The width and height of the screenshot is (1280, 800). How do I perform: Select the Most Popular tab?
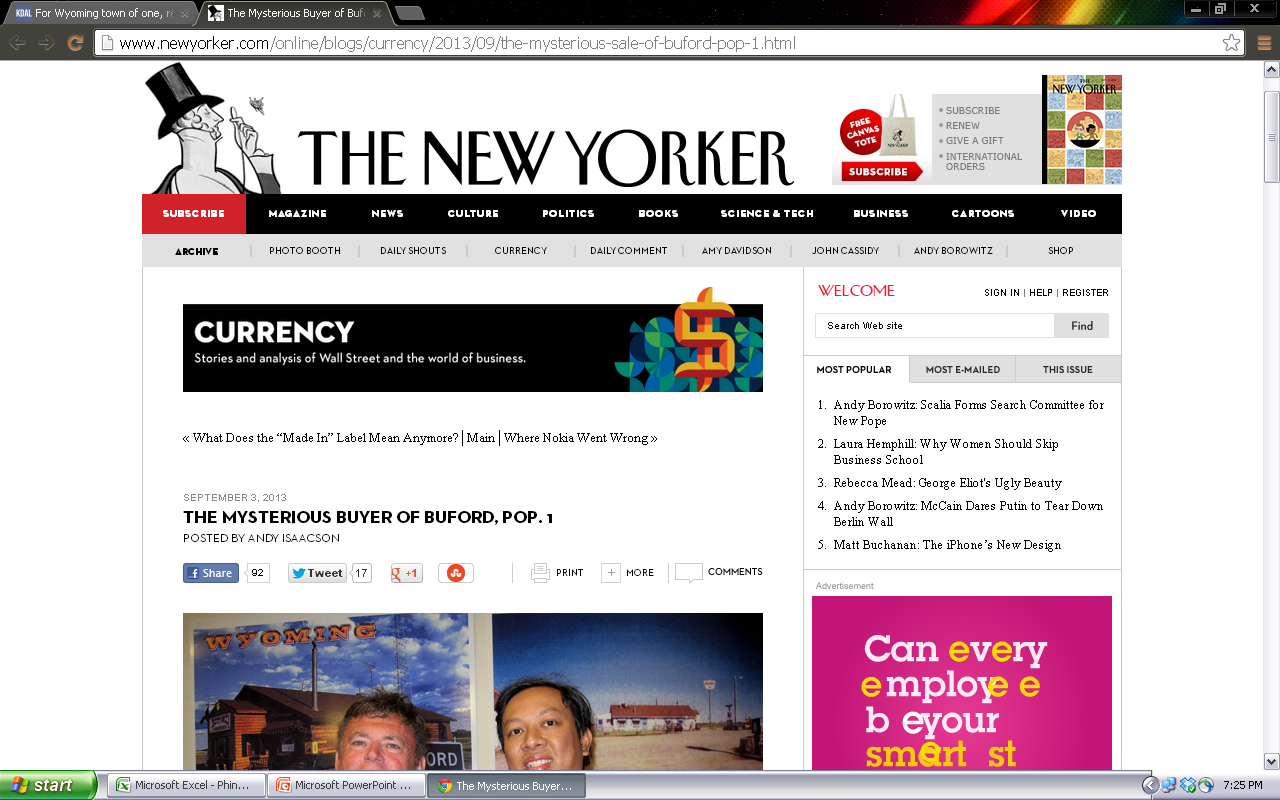854,370
